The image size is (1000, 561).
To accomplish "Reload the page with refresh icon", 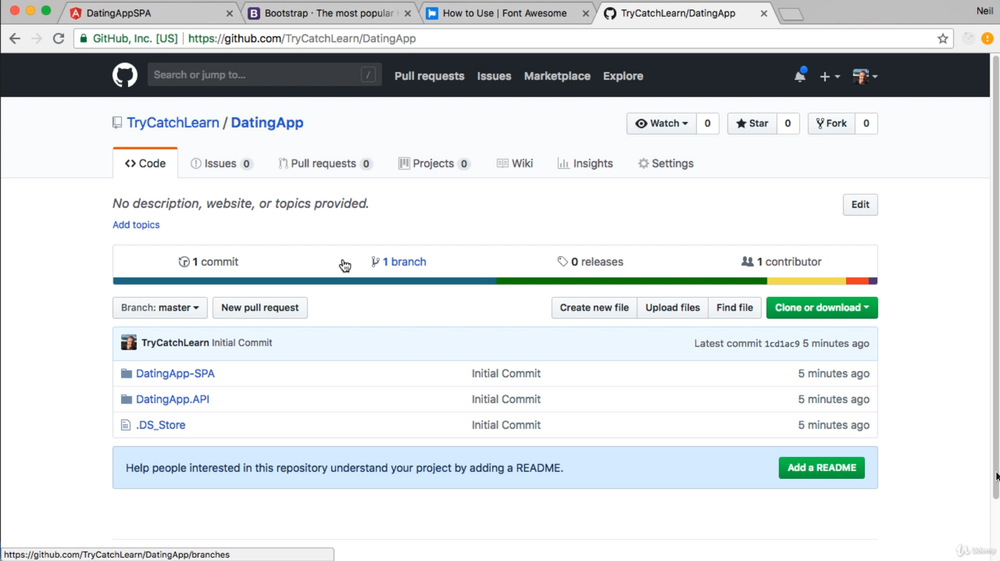I will [59, 38].
